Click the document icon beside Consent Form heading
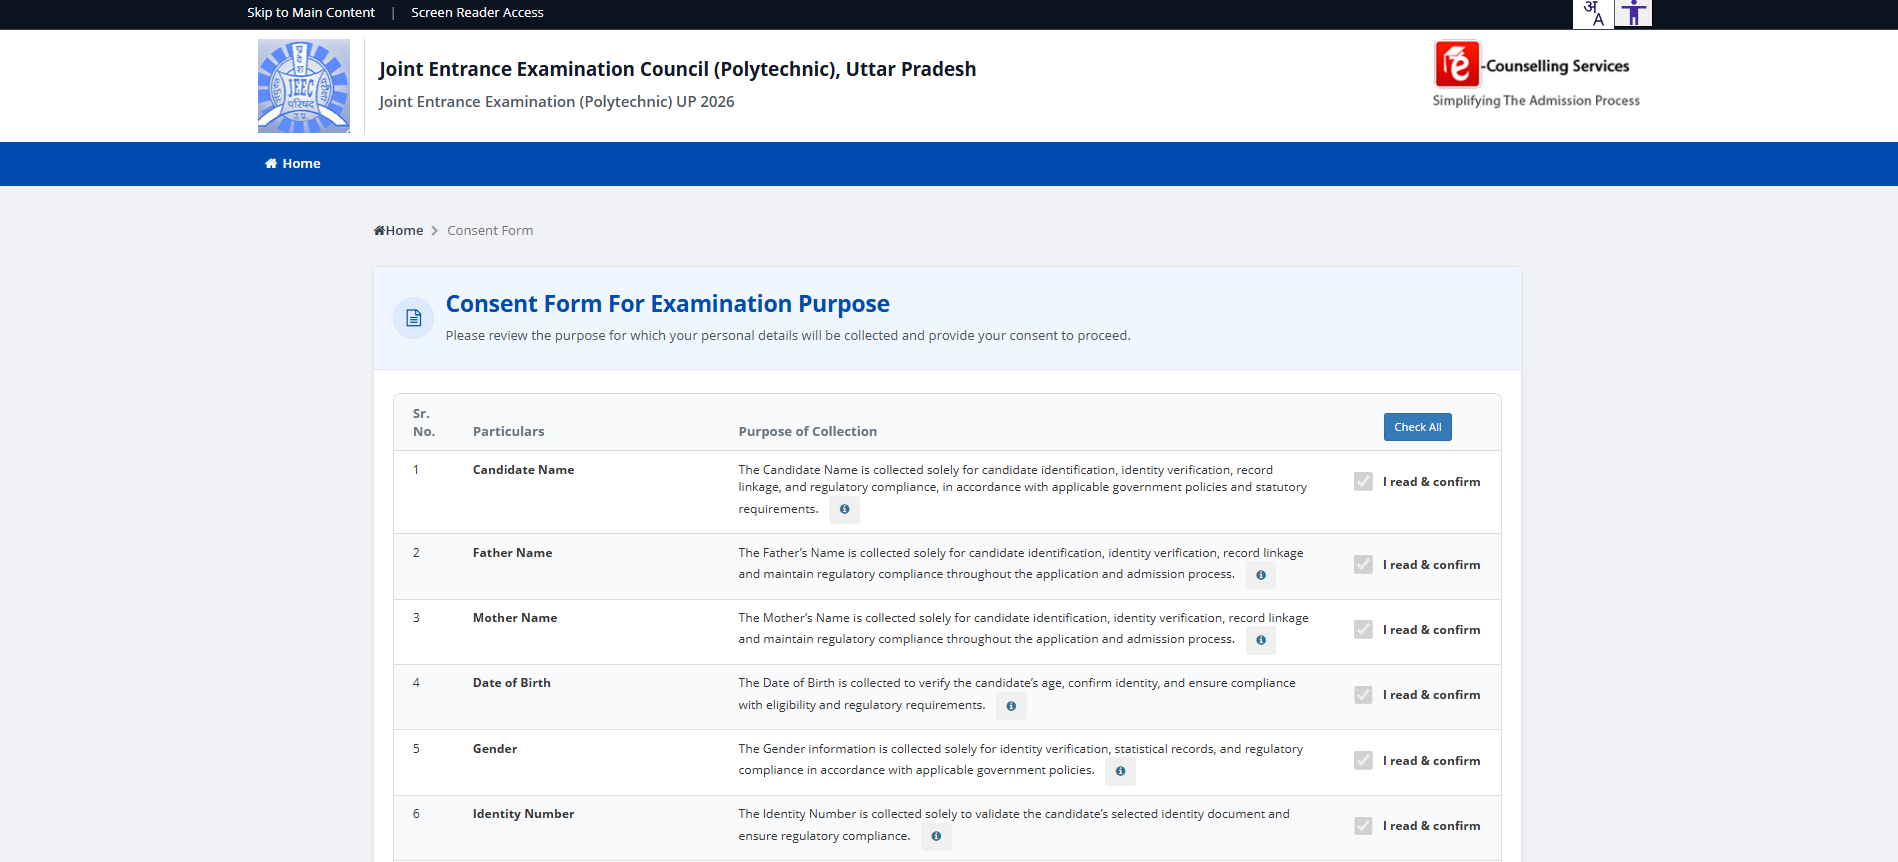Screen dimensions: 1898x862 413,318
